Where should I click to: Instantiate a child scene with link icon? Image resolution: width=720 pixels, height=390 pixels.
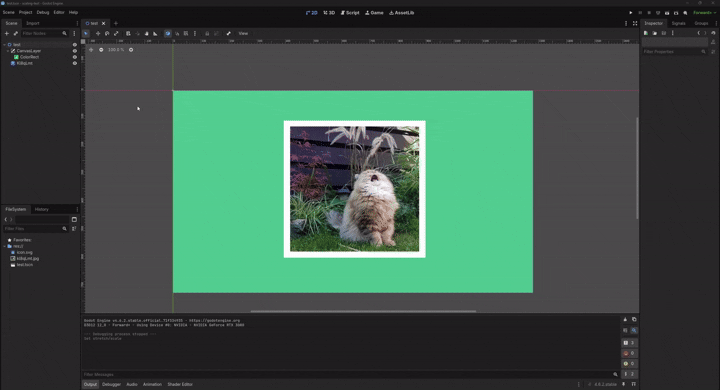16,34
